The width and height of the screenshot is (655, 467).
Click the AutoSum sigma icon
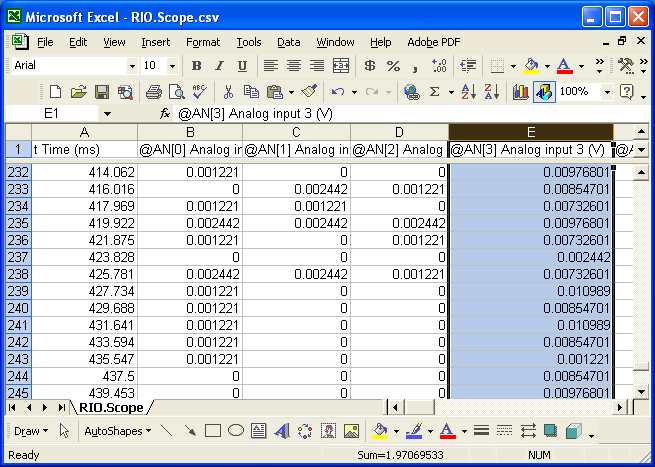point(435,92)
